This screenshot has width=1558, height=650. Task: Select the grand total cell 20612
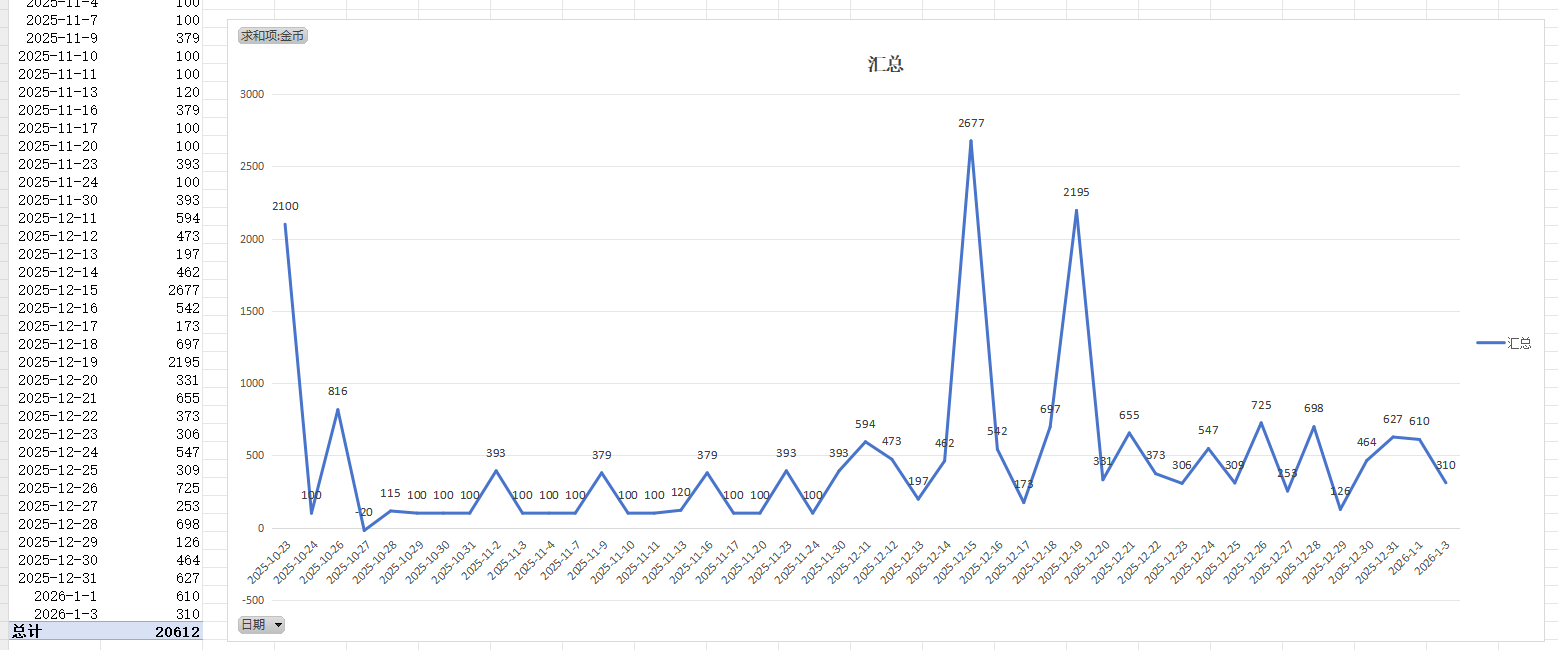coord(177,632)
